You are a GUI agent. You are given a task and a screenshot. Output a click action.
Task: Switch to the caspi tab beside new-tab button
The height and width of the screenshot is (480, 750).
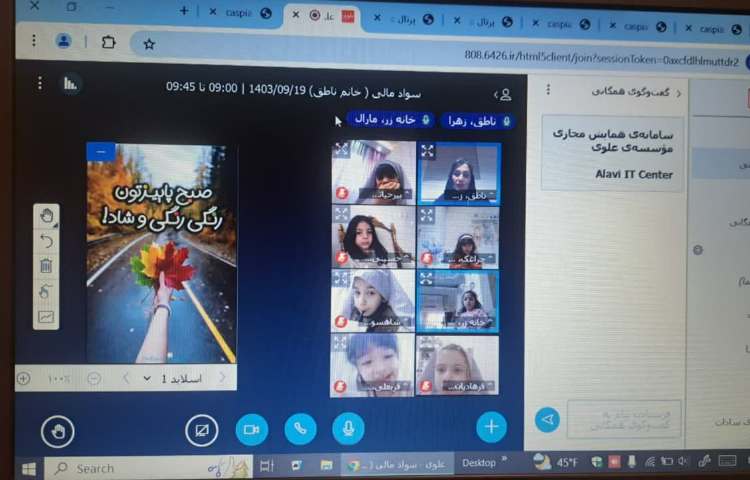239,13
